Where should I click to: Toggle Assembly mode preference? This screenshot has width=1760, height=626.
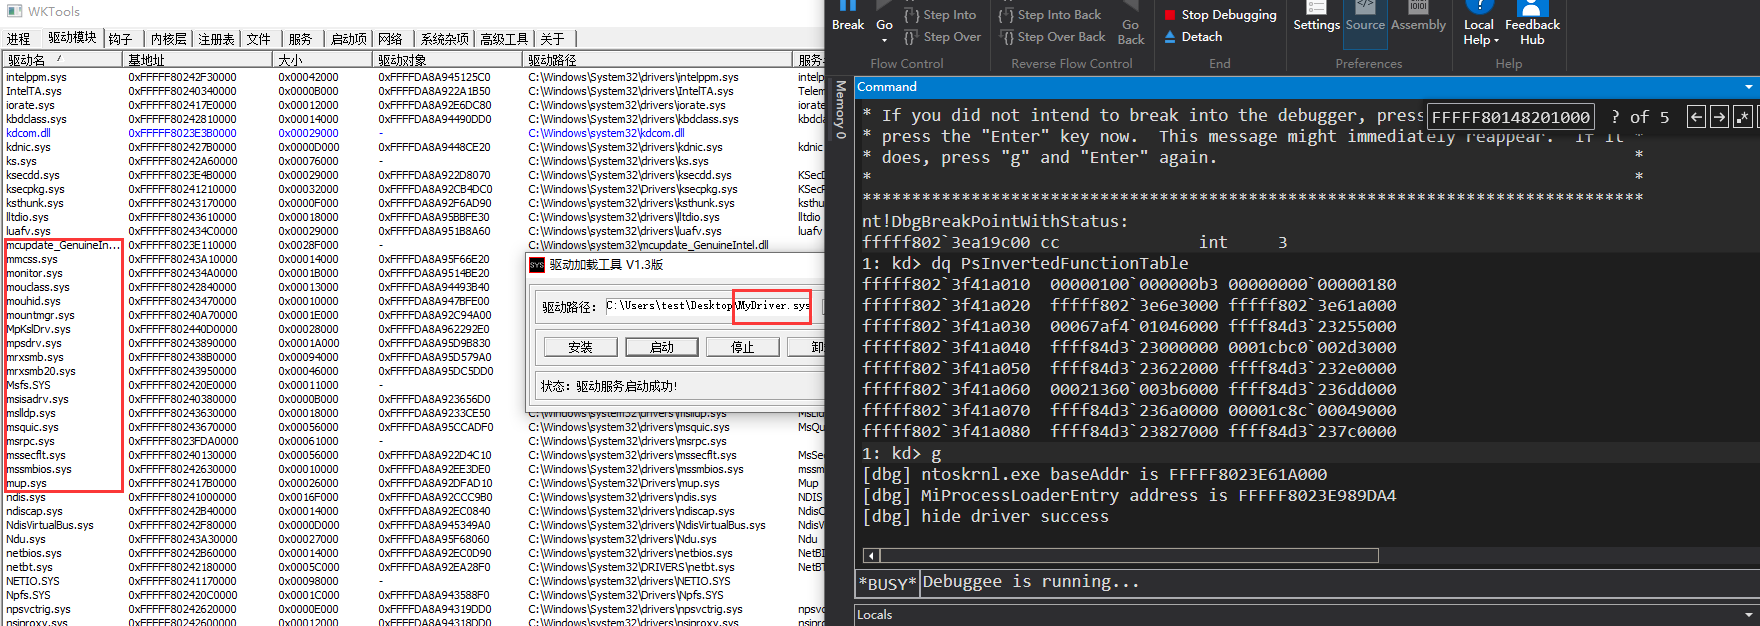pos(1418,18)
